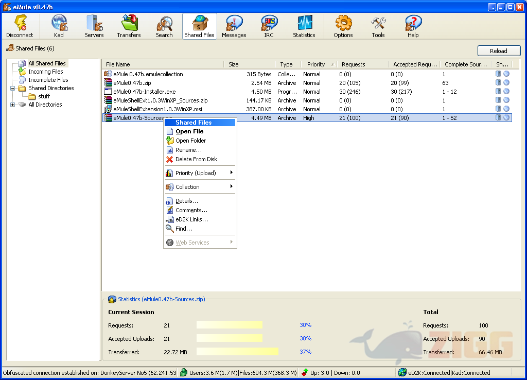
Task: Open the Statistics view
Action: click(x=304, y=26)
